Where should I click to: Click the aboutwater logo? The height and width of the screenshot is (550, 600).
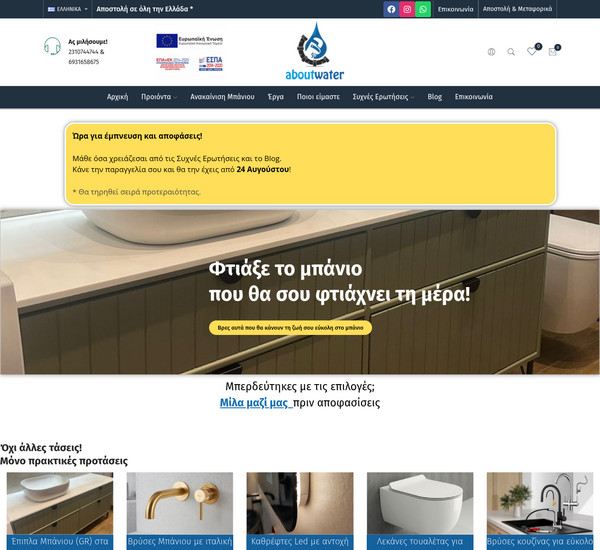(315, 51)
